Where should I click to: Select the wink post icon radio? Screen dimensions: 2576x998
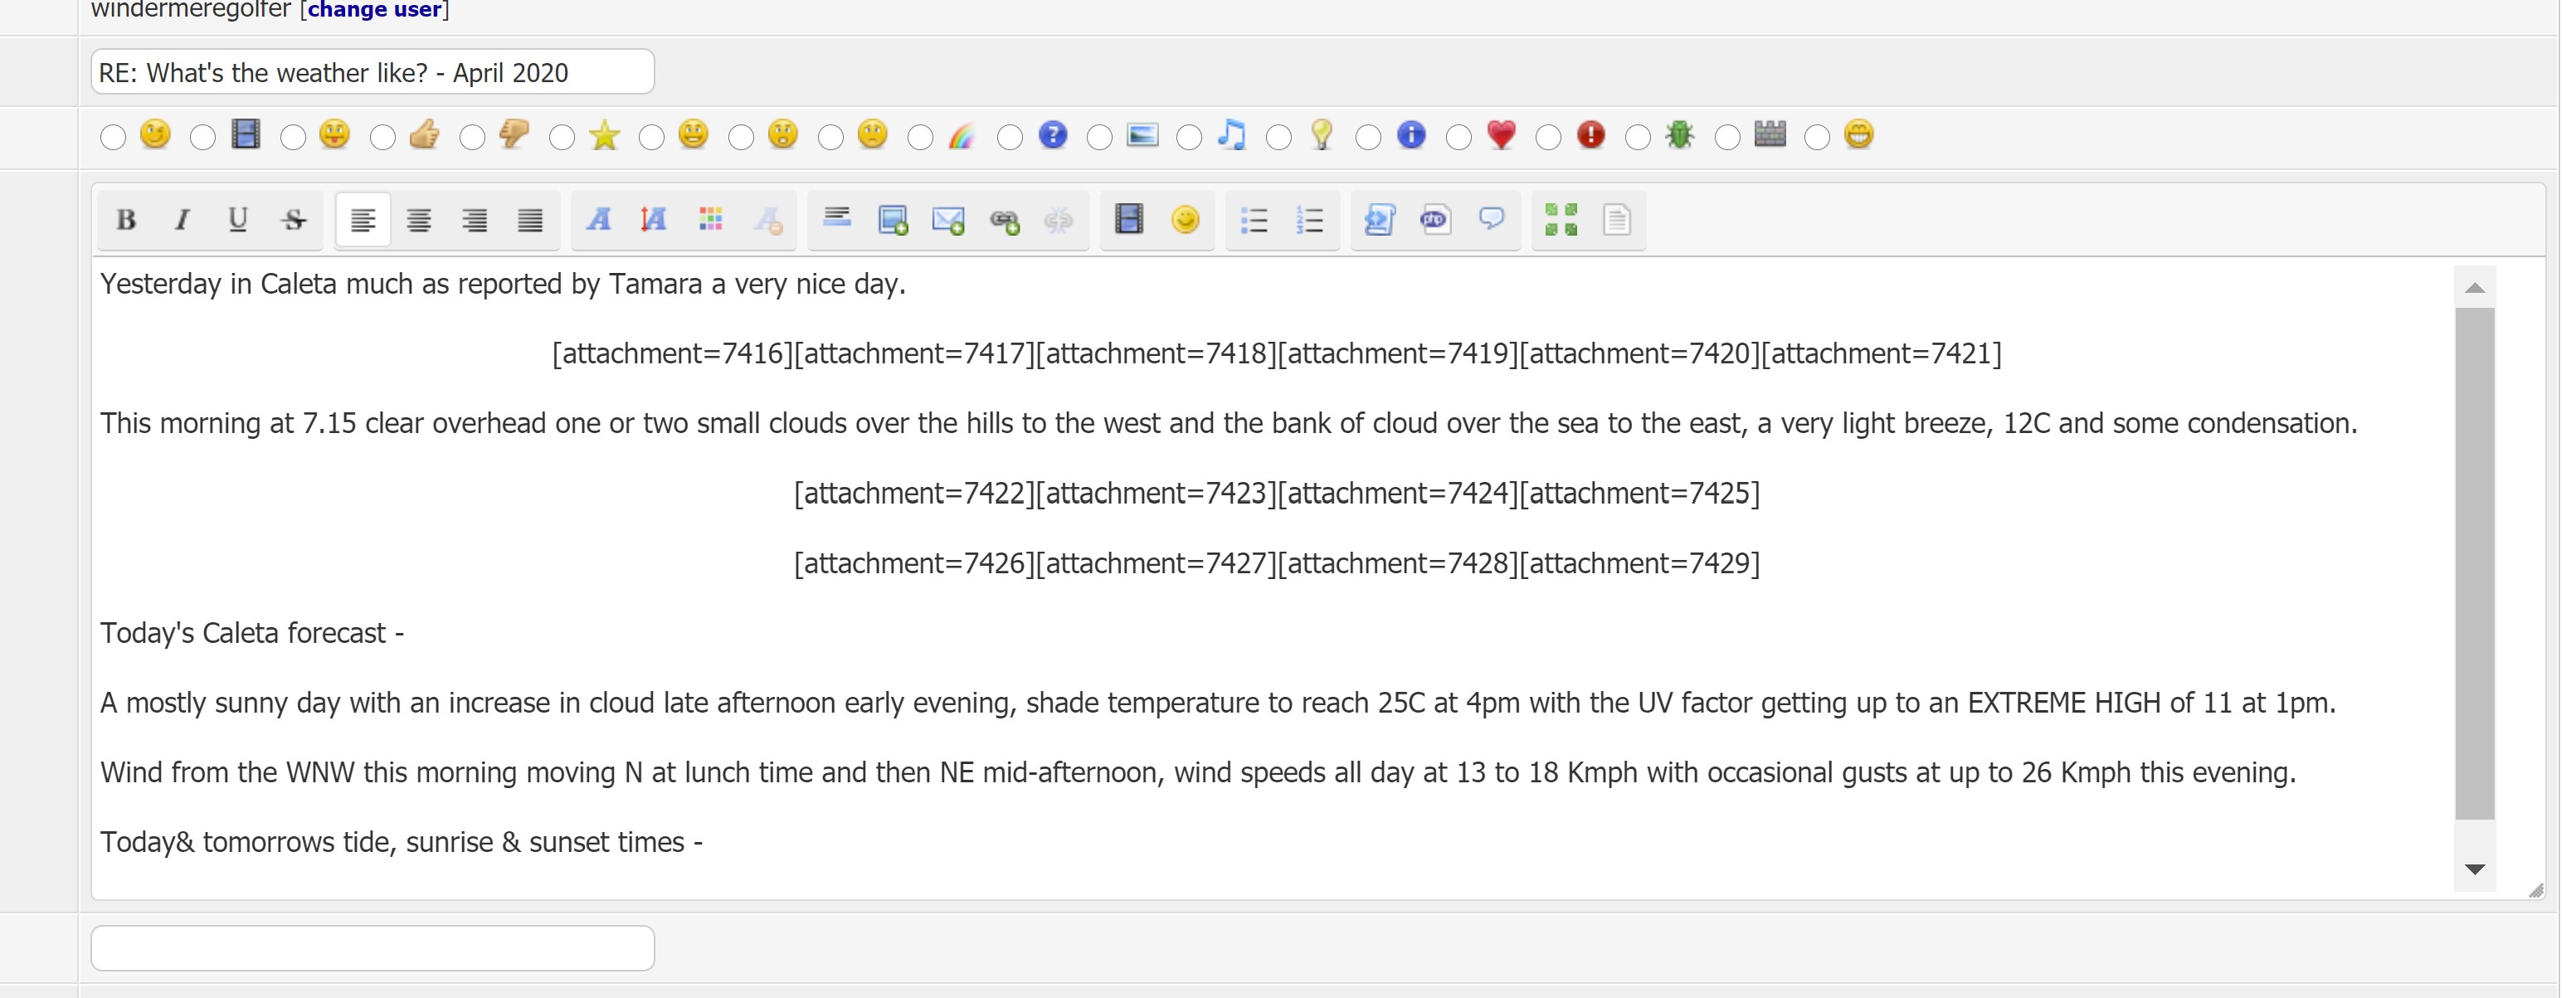click(113, 137)
